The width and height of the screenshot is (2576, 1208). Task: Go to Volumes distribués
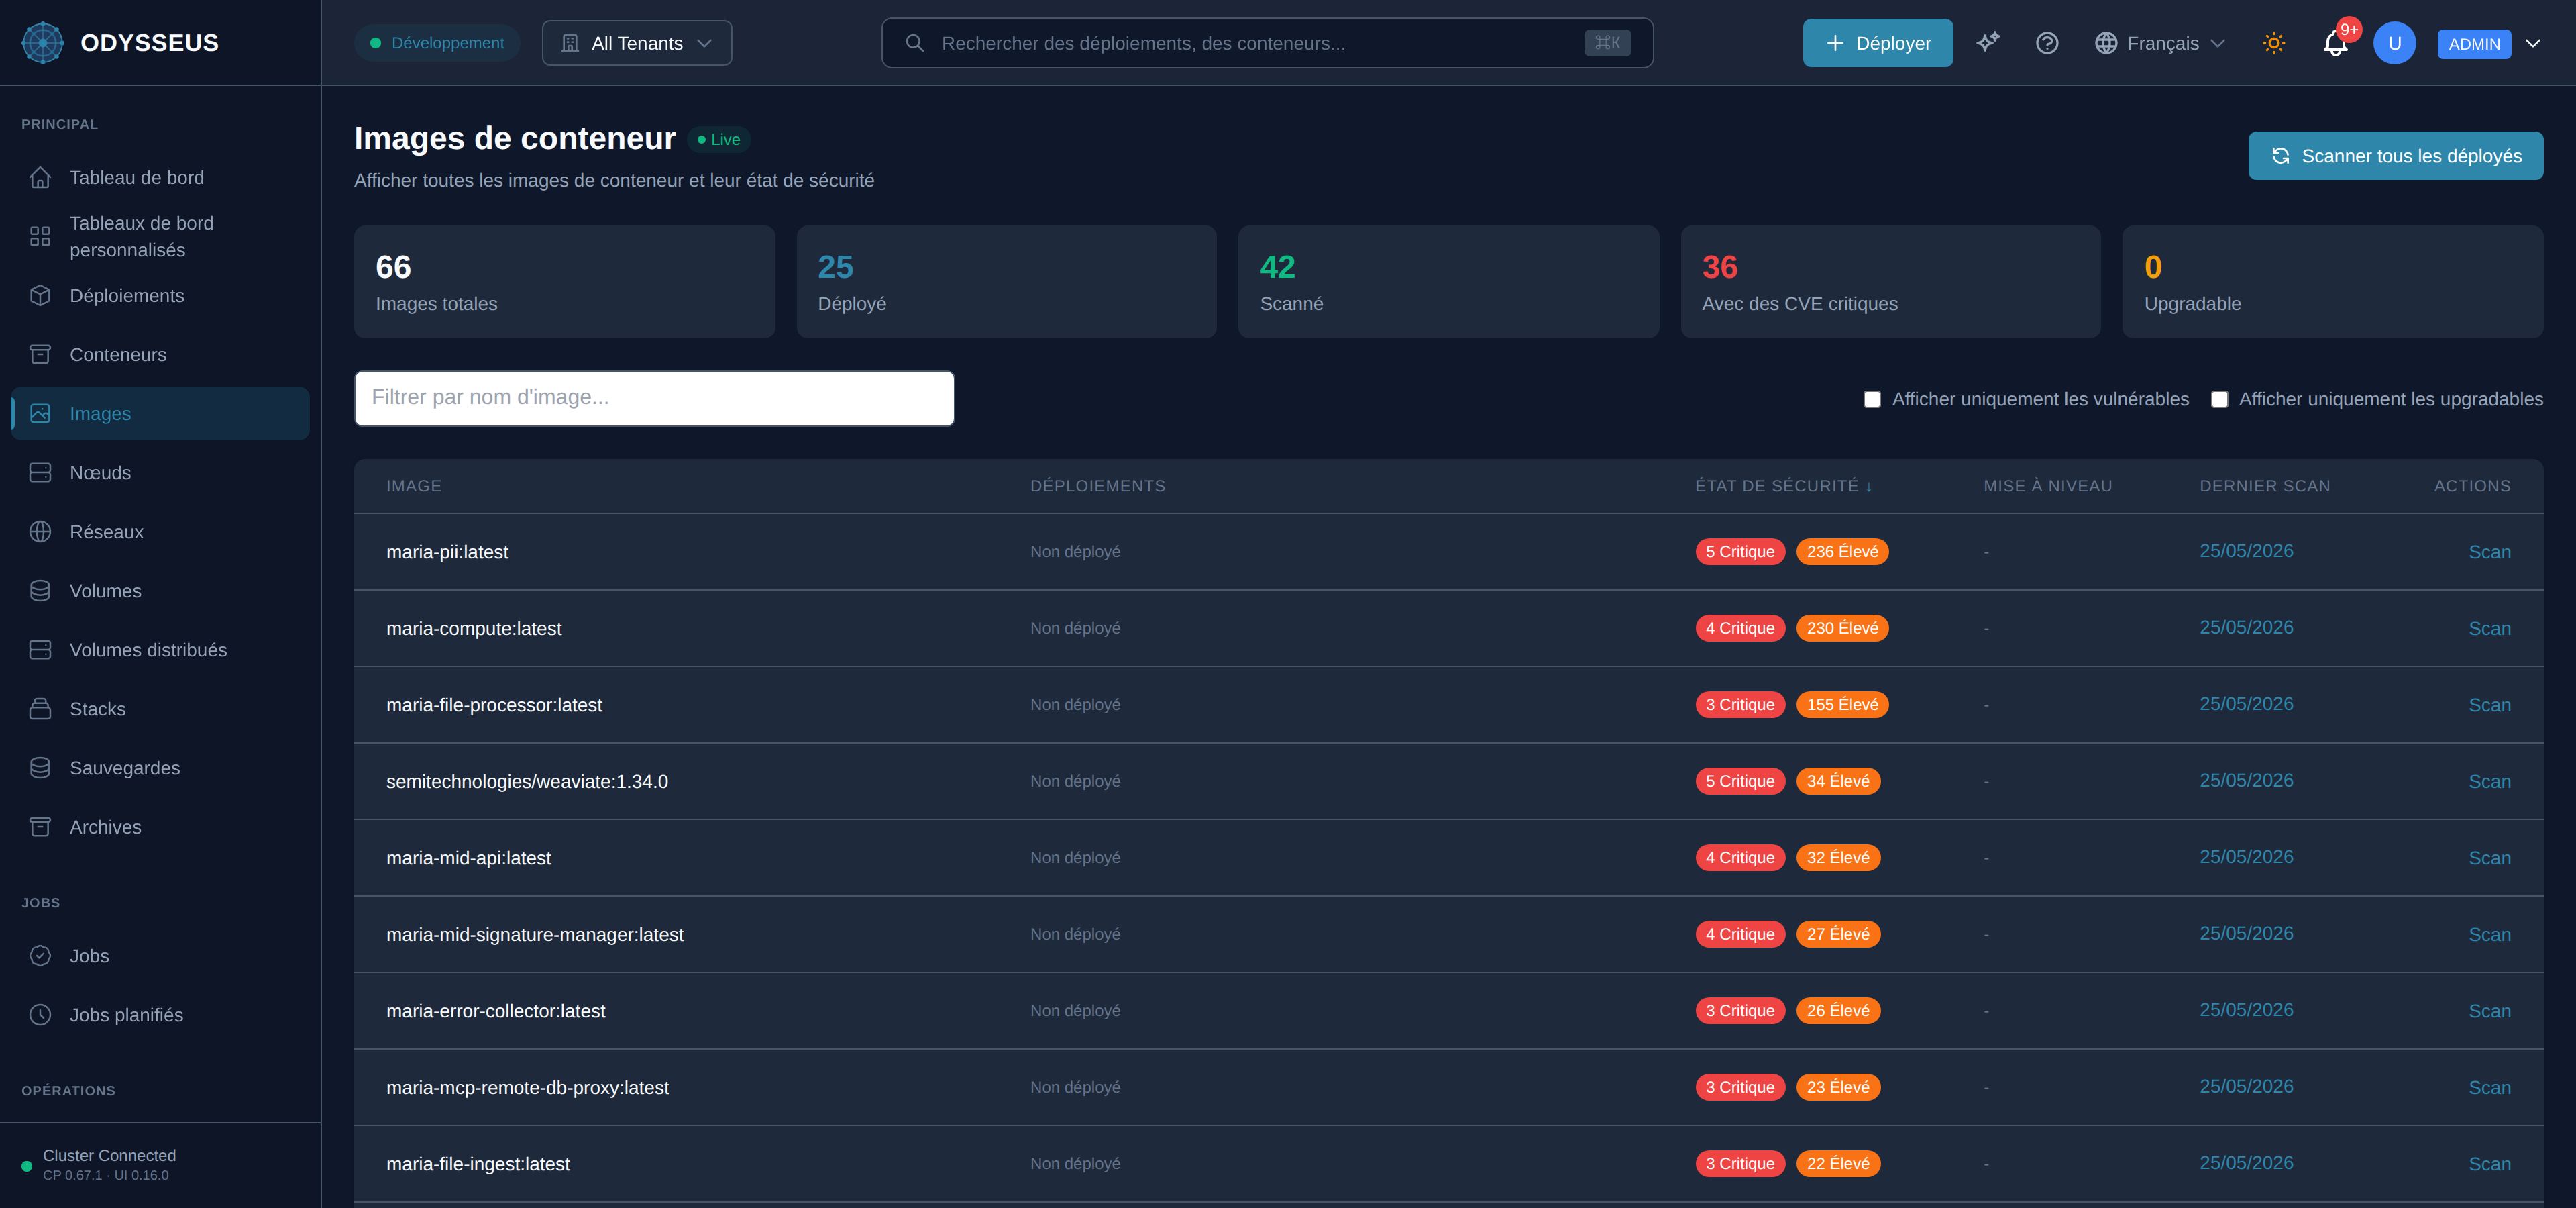160,649
